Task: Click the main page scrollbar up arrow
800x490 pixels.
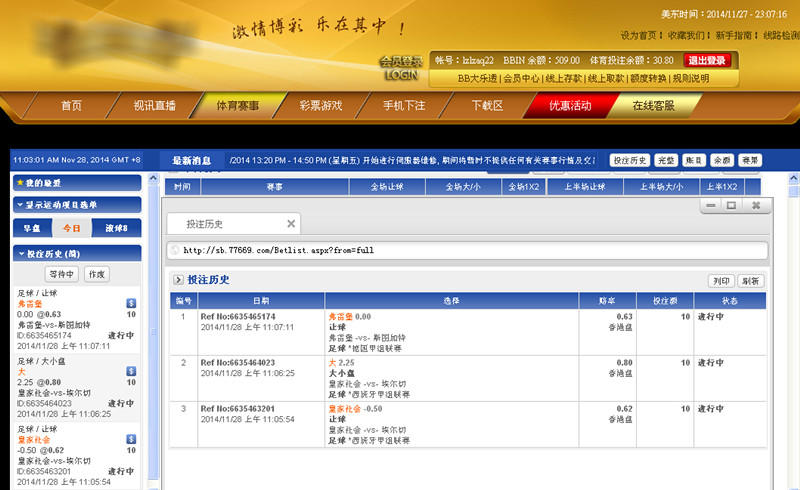Action: (x=793, y=179)
